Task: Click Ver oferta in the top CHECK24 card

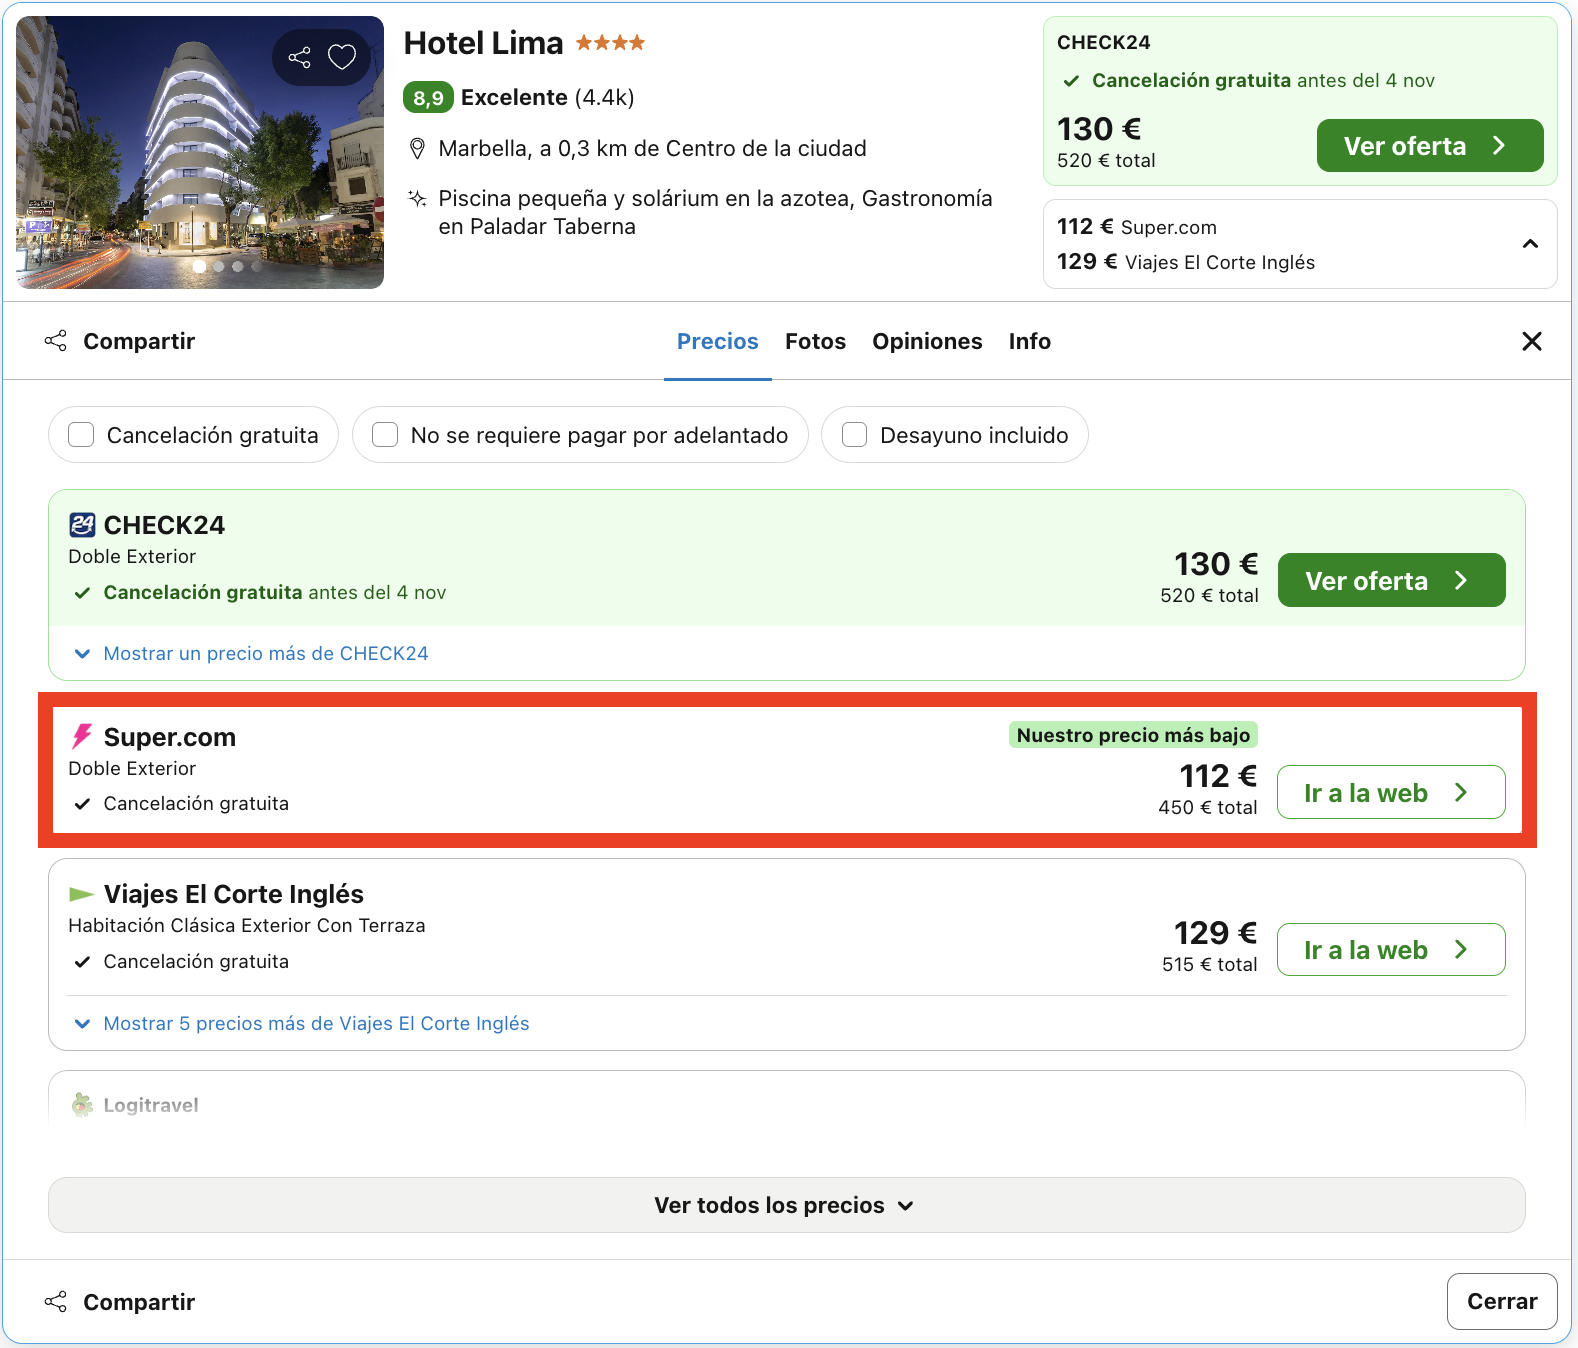Action: point(1430,146)
